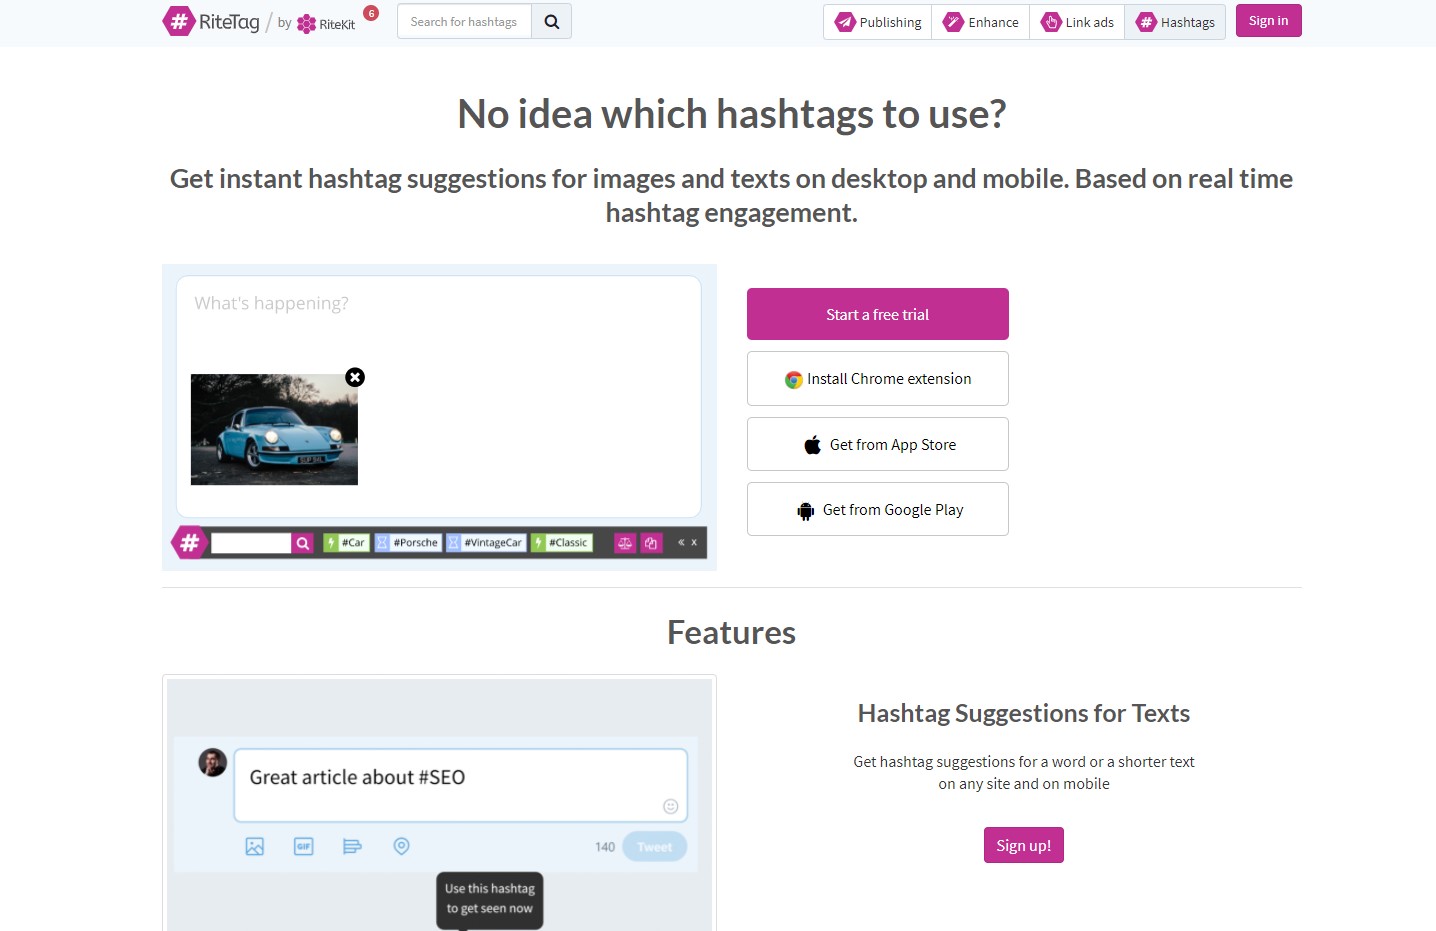Click the magnifier search button in header
Image resolution: width=1436 pixels, height=931 pixels.
pyautogui.click(x=551, y=21)
